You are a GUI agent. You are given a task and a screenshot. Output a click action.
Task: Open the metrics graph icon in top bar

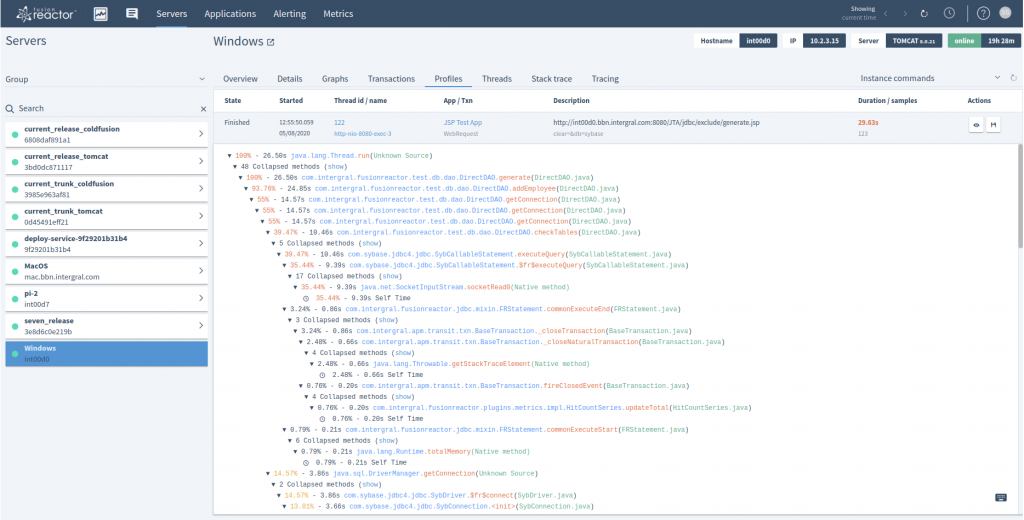(x=101, y=14)
